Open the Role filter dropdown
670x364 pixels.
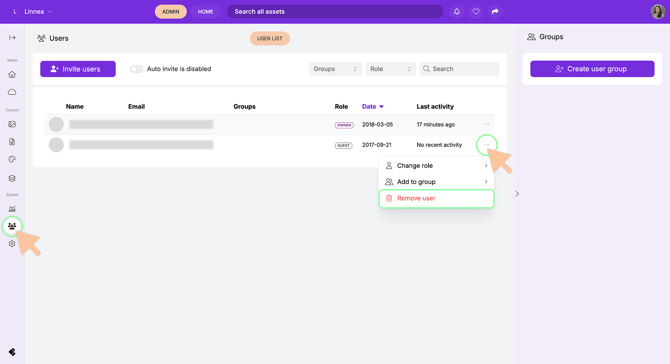point(391,69)
